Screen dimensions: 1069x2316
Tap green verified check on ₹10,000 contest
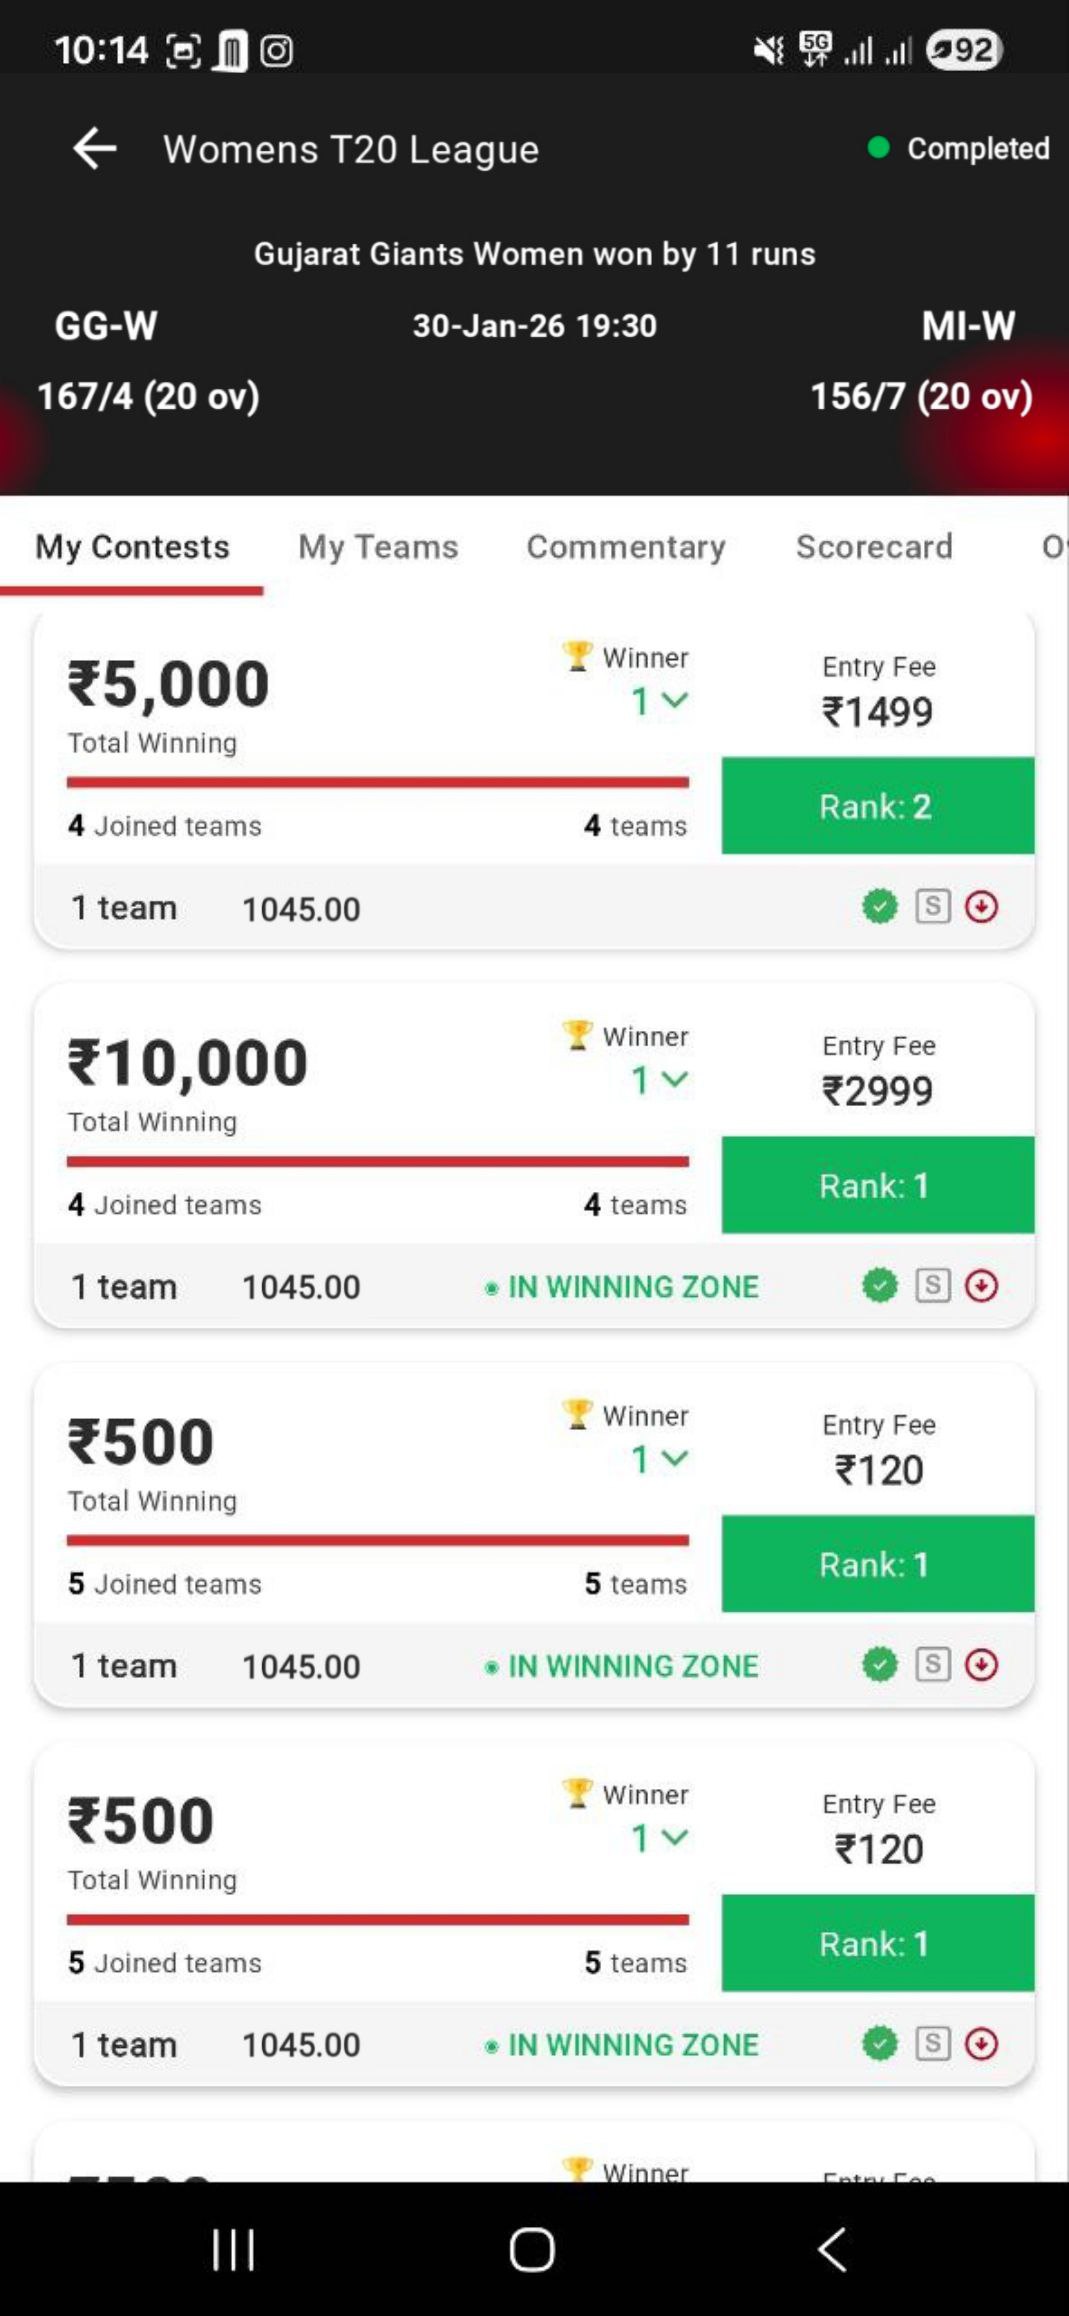(x=879, y=1286)
